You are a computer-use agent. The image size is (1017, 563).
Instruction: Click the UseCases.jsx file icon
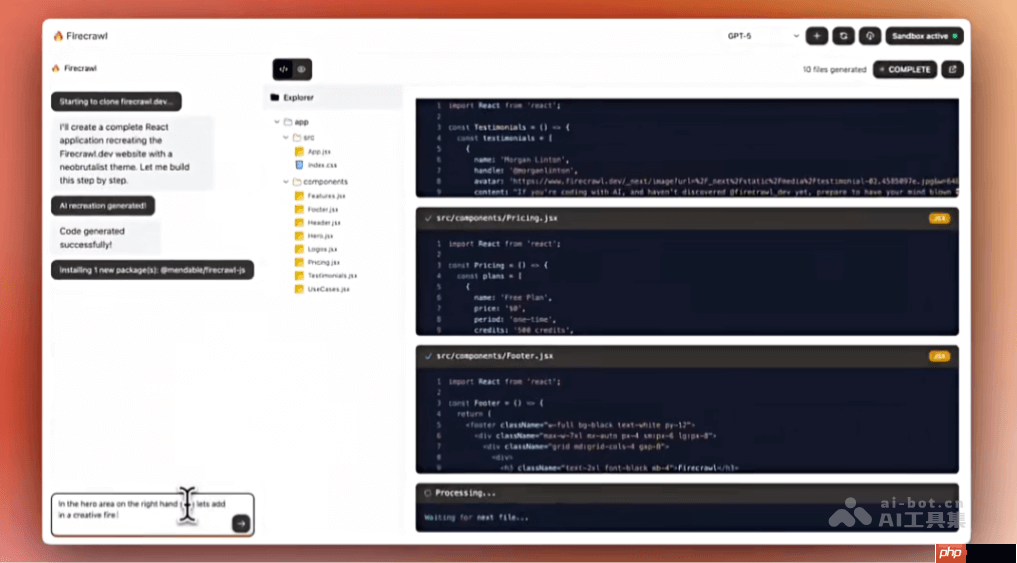pos(299,289)
